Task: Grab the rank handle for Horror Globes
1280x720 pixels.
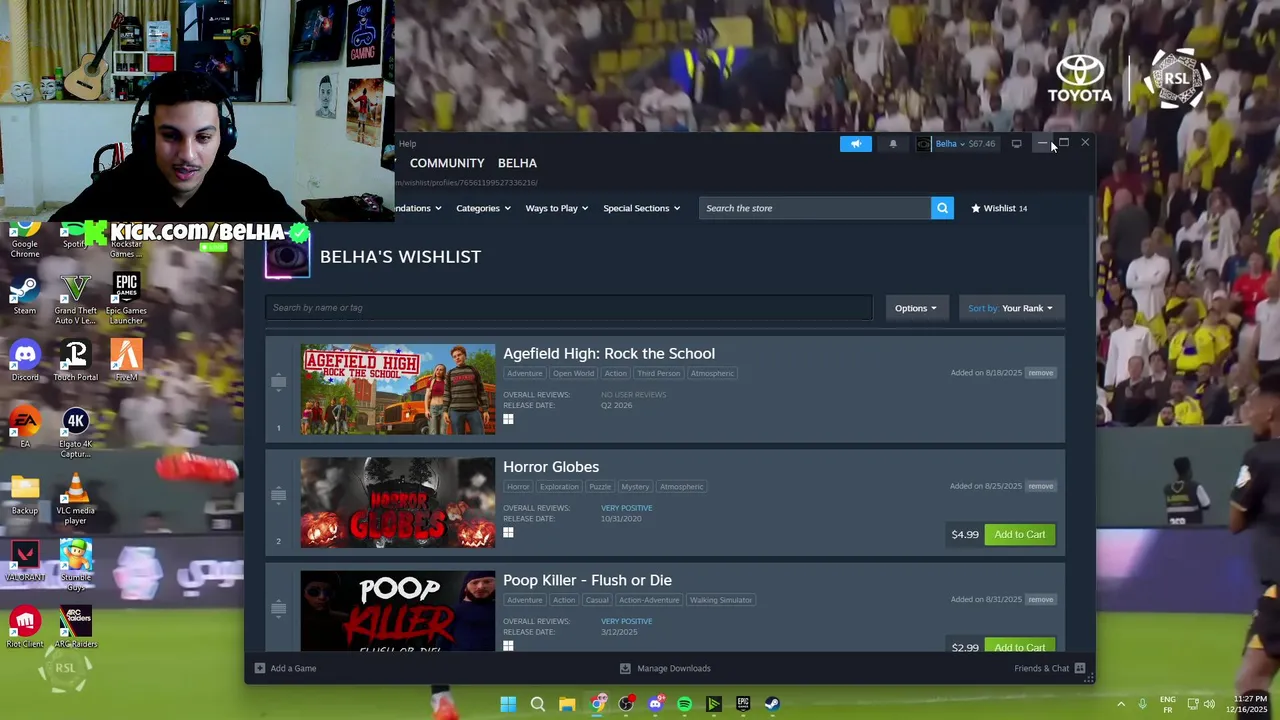Action: [x=279, y=495]
